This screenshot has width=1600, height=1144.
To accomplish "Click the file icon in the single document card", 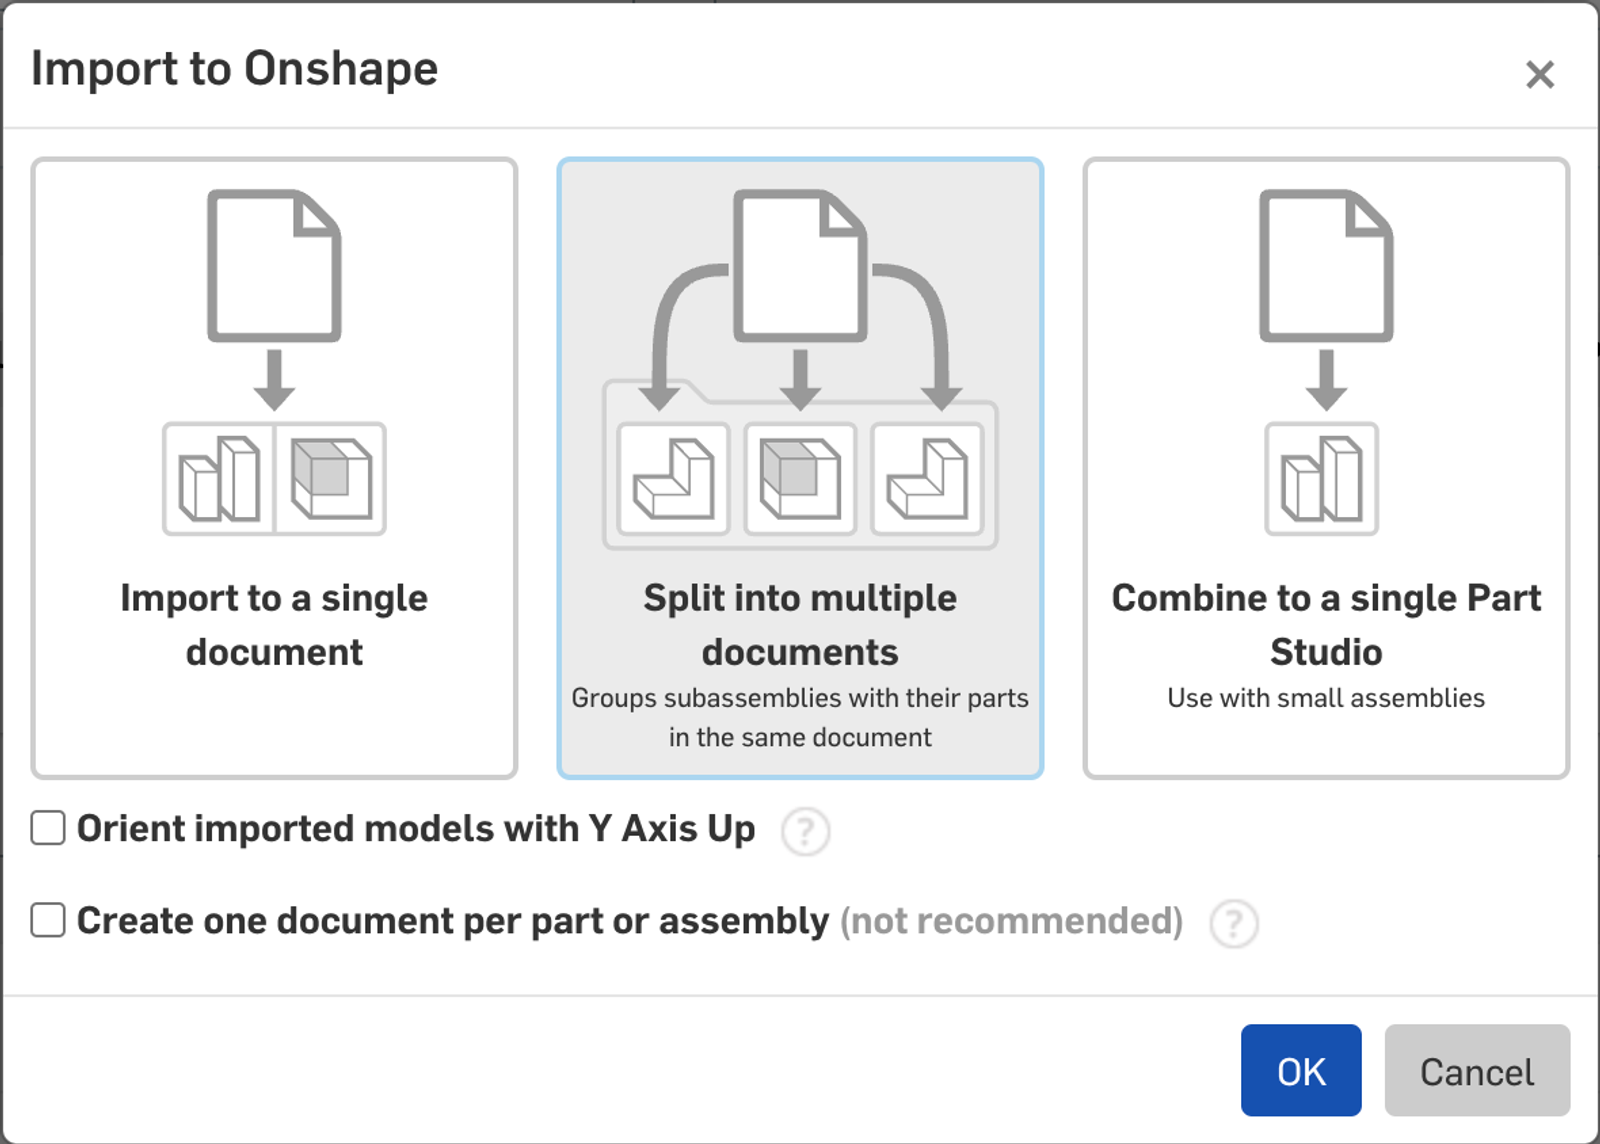I will coord(274,266).
